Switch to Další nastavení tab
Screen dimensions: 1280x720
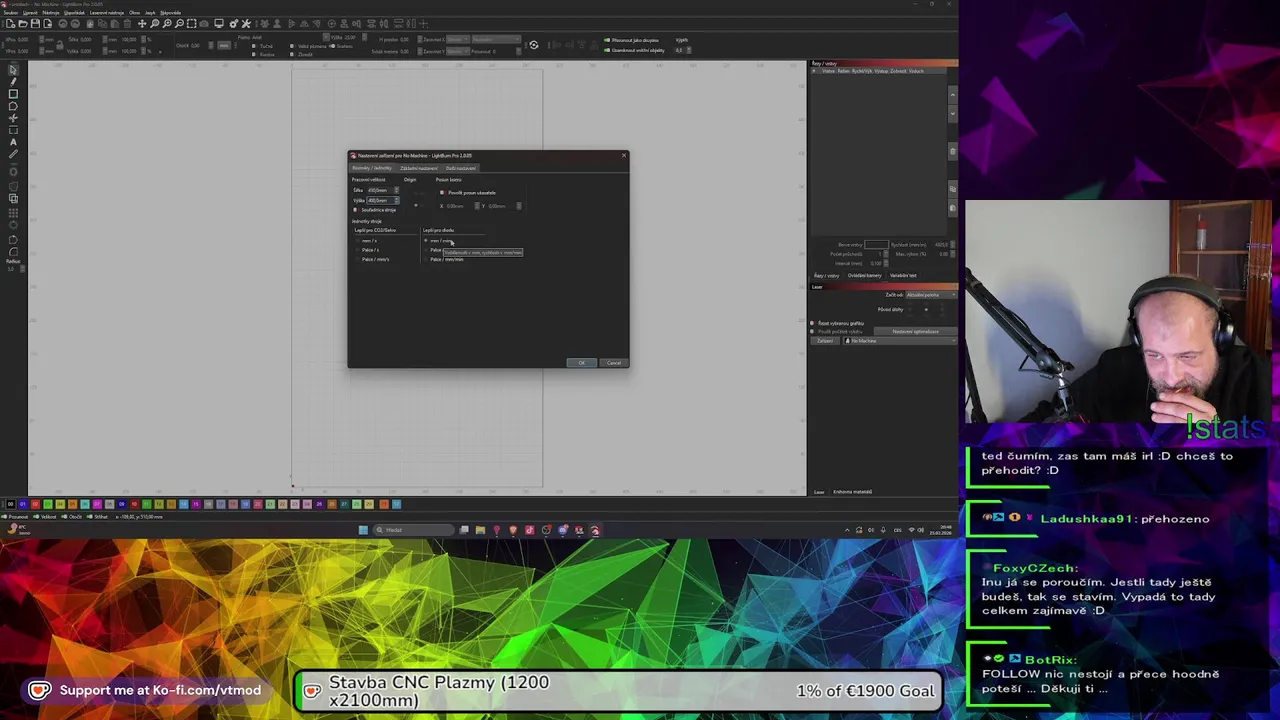pos(461,168)
